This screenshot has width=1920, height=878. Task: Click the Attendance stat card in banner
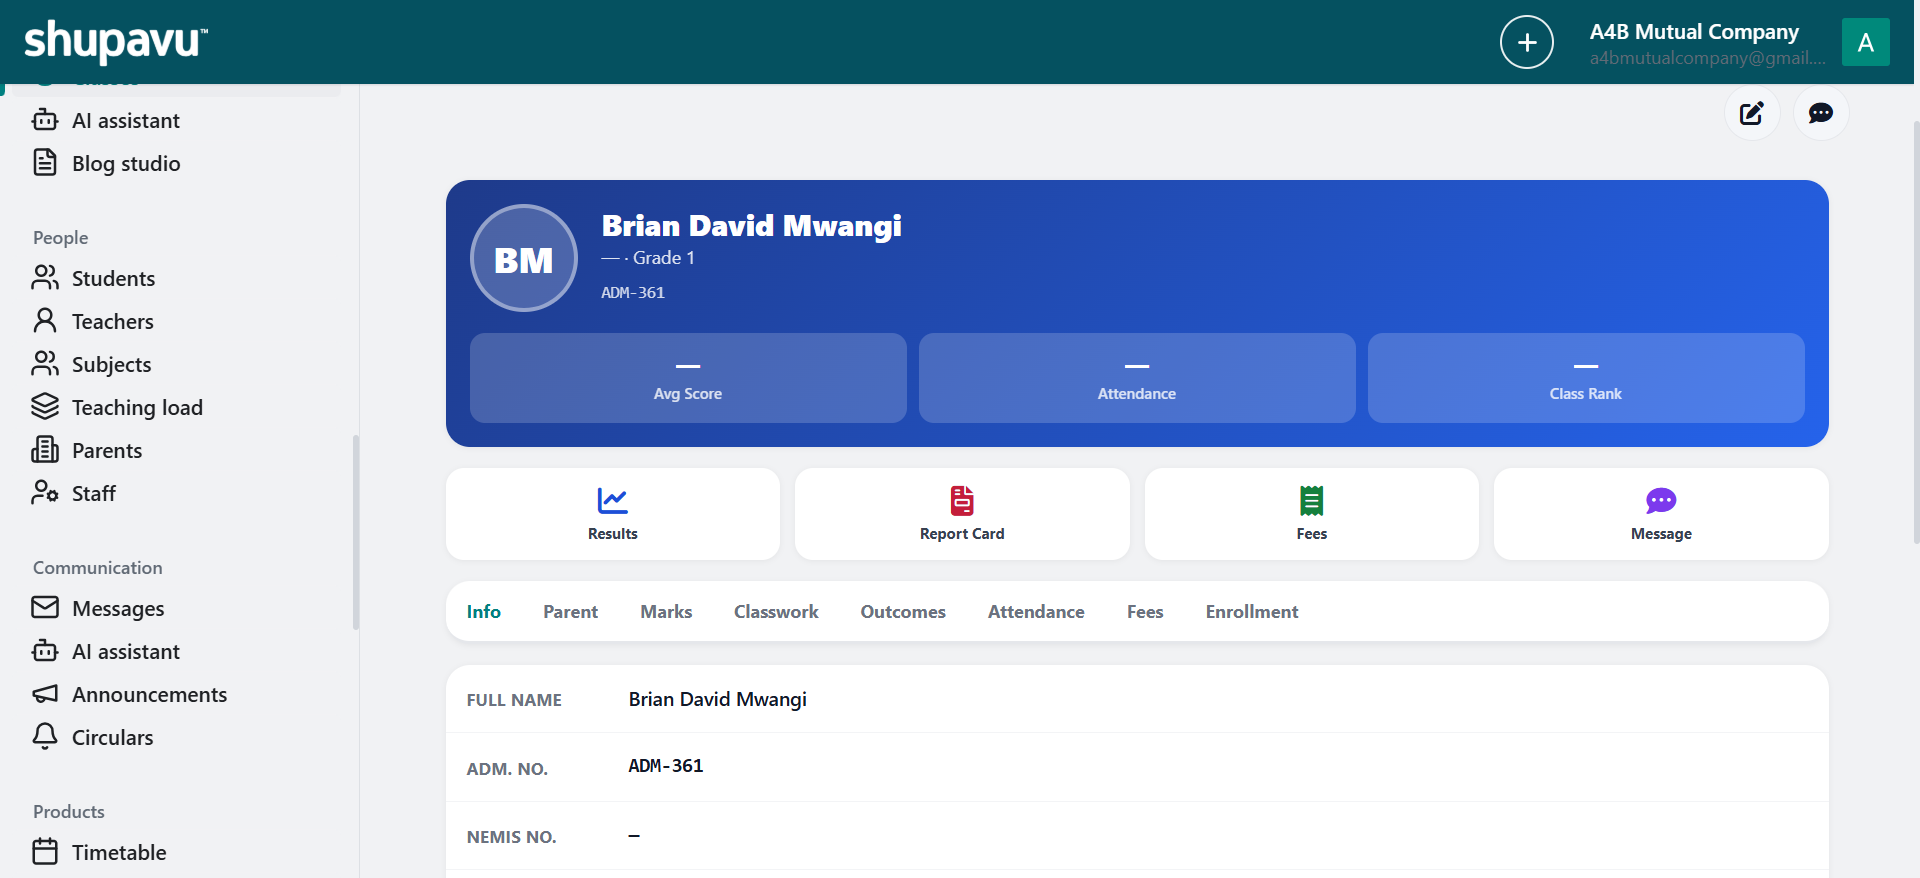[1137, 378]
